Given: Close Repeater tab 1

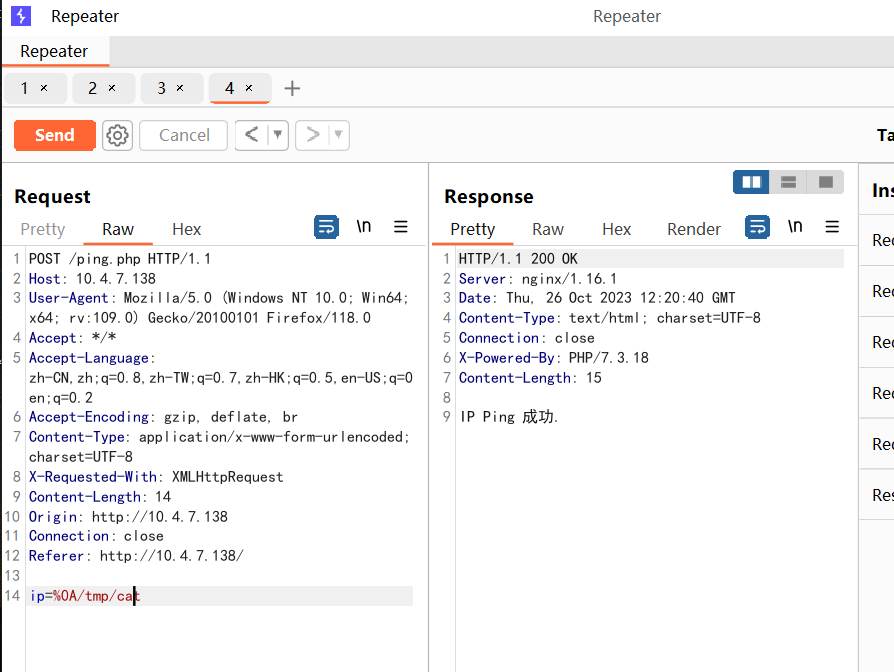Looking at the screenshot, I should [x=44, y=88].
